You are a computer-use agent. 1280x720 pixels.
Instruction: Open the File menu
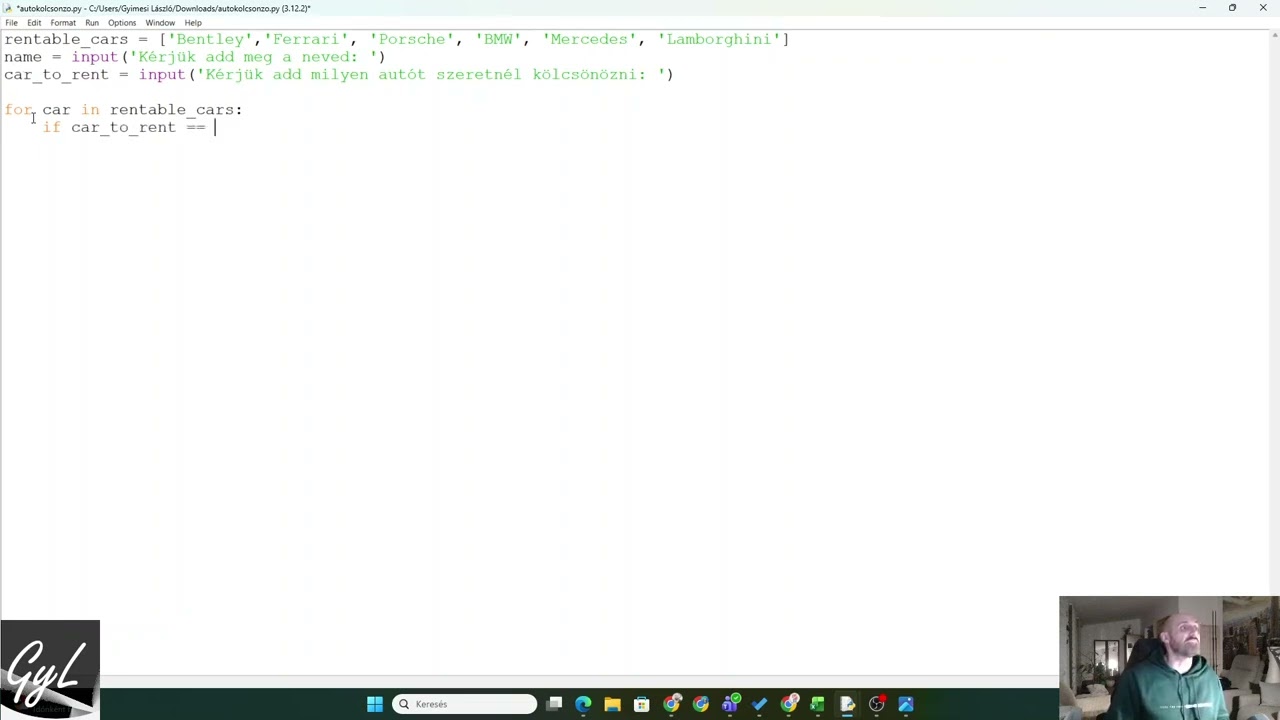point(11,23)
